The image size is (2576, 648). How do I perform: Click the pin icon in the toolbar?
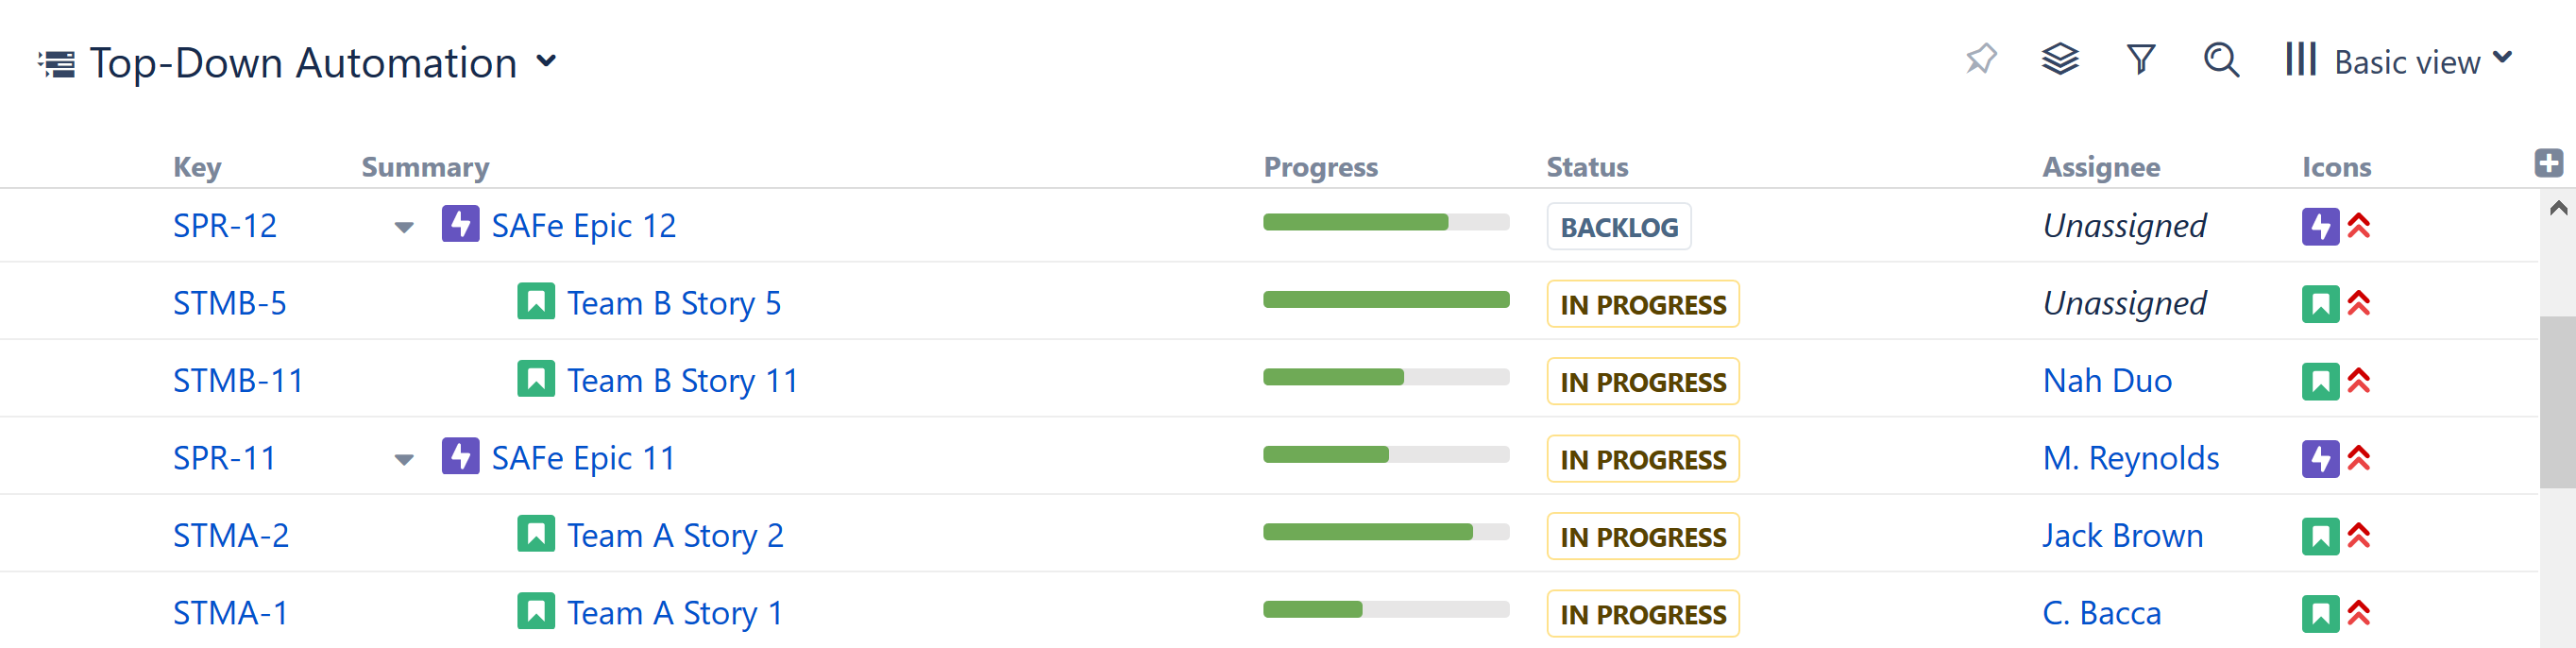[1980, 60]
